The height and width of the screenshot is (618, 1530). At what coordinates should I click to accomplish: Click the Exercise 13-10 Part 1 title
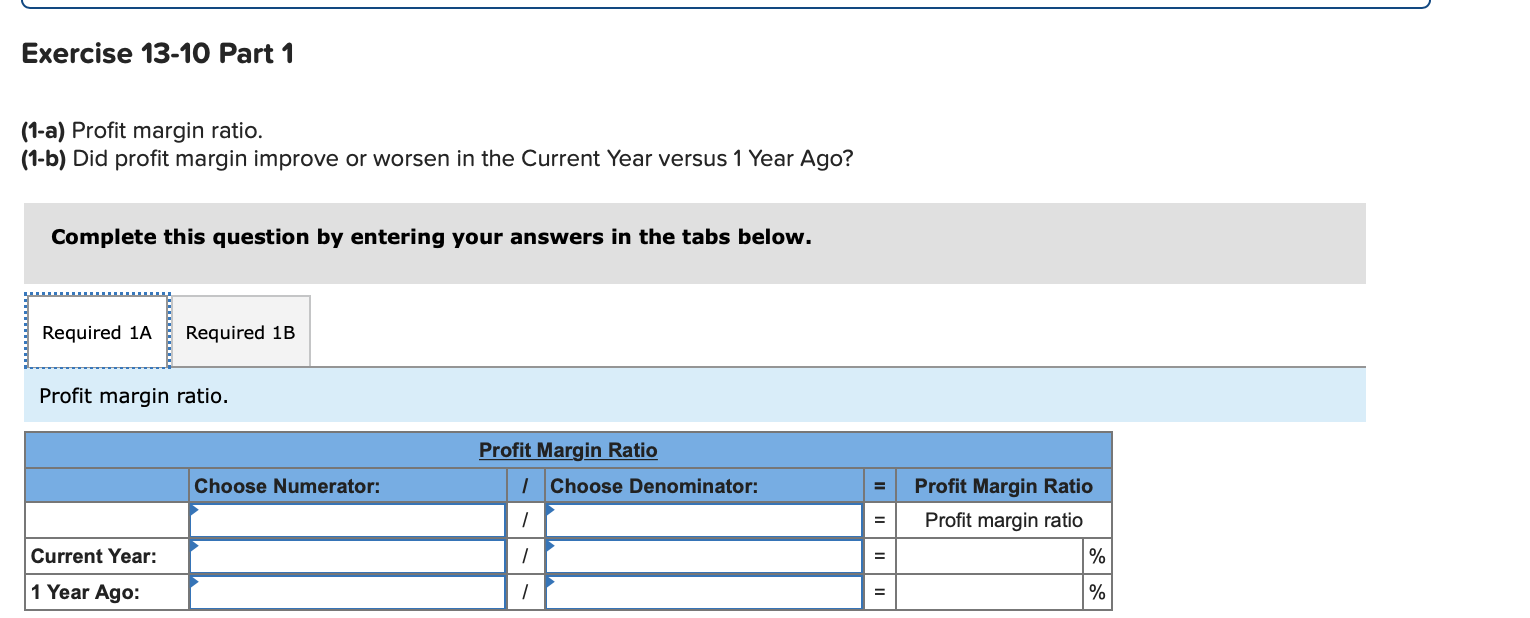[156, 54]
